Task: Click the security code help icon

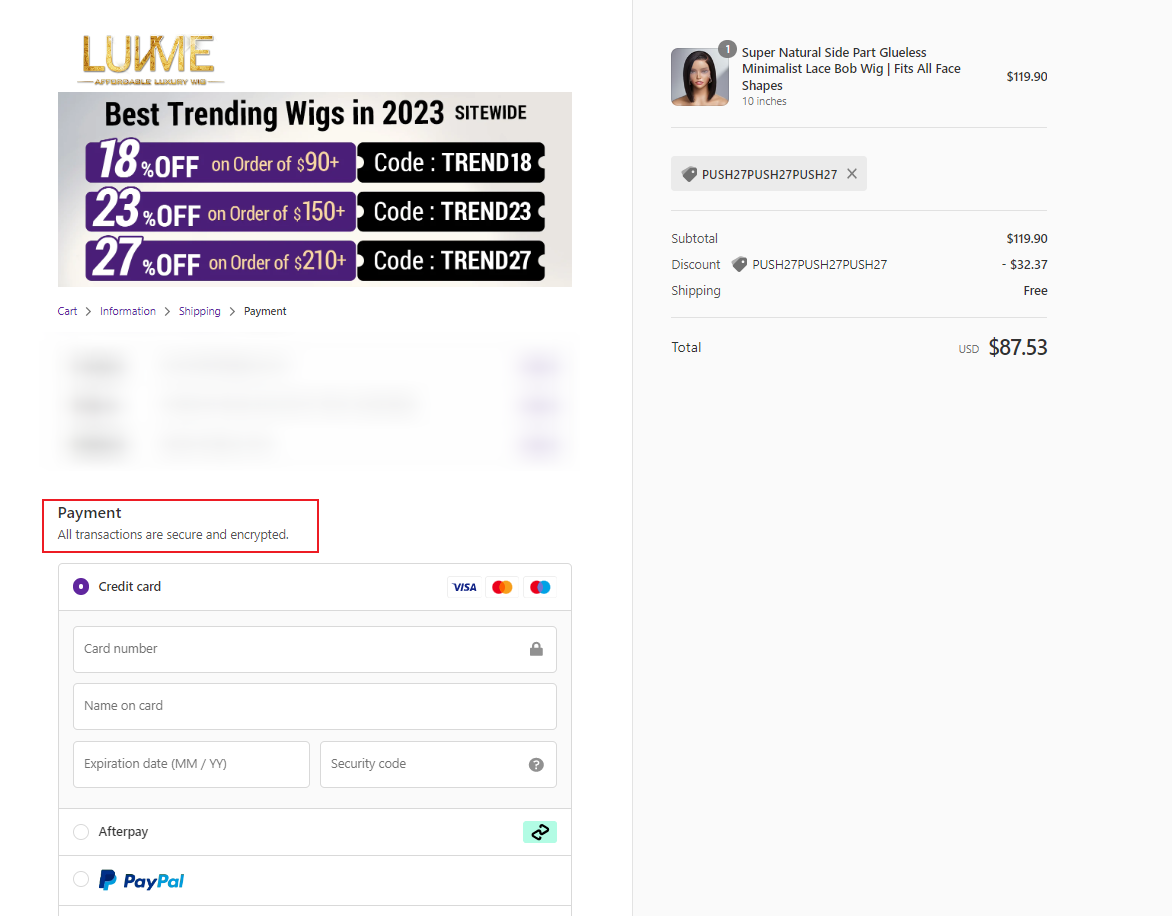Action: coord(536,765)
